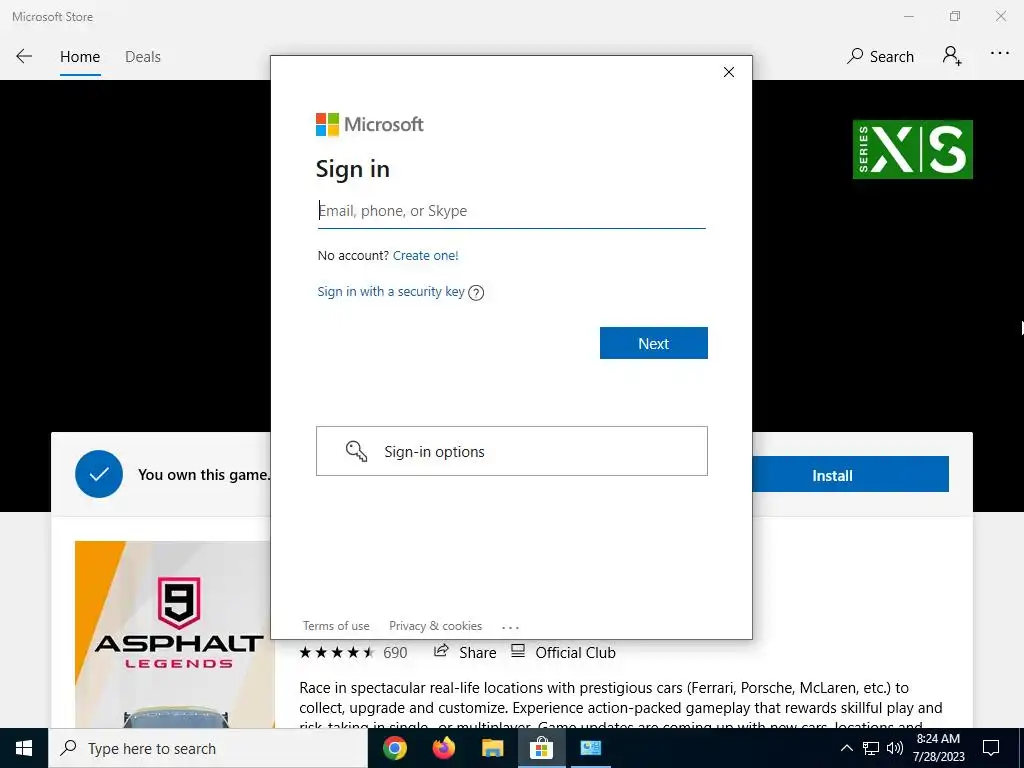Open security key help question icon
1024x768 pixels.
476,293
